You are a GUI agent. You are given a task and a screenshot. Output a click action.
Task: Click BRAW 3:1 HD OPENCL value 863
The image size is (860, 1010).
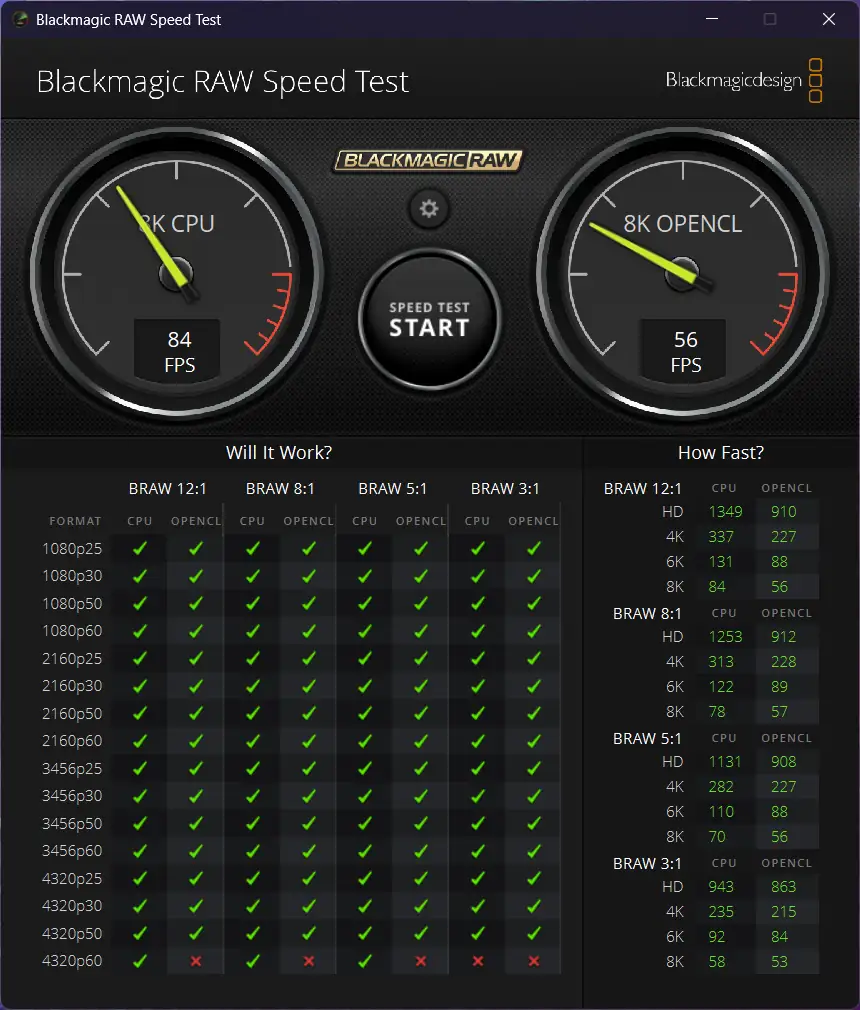click(x=783, y=887)
